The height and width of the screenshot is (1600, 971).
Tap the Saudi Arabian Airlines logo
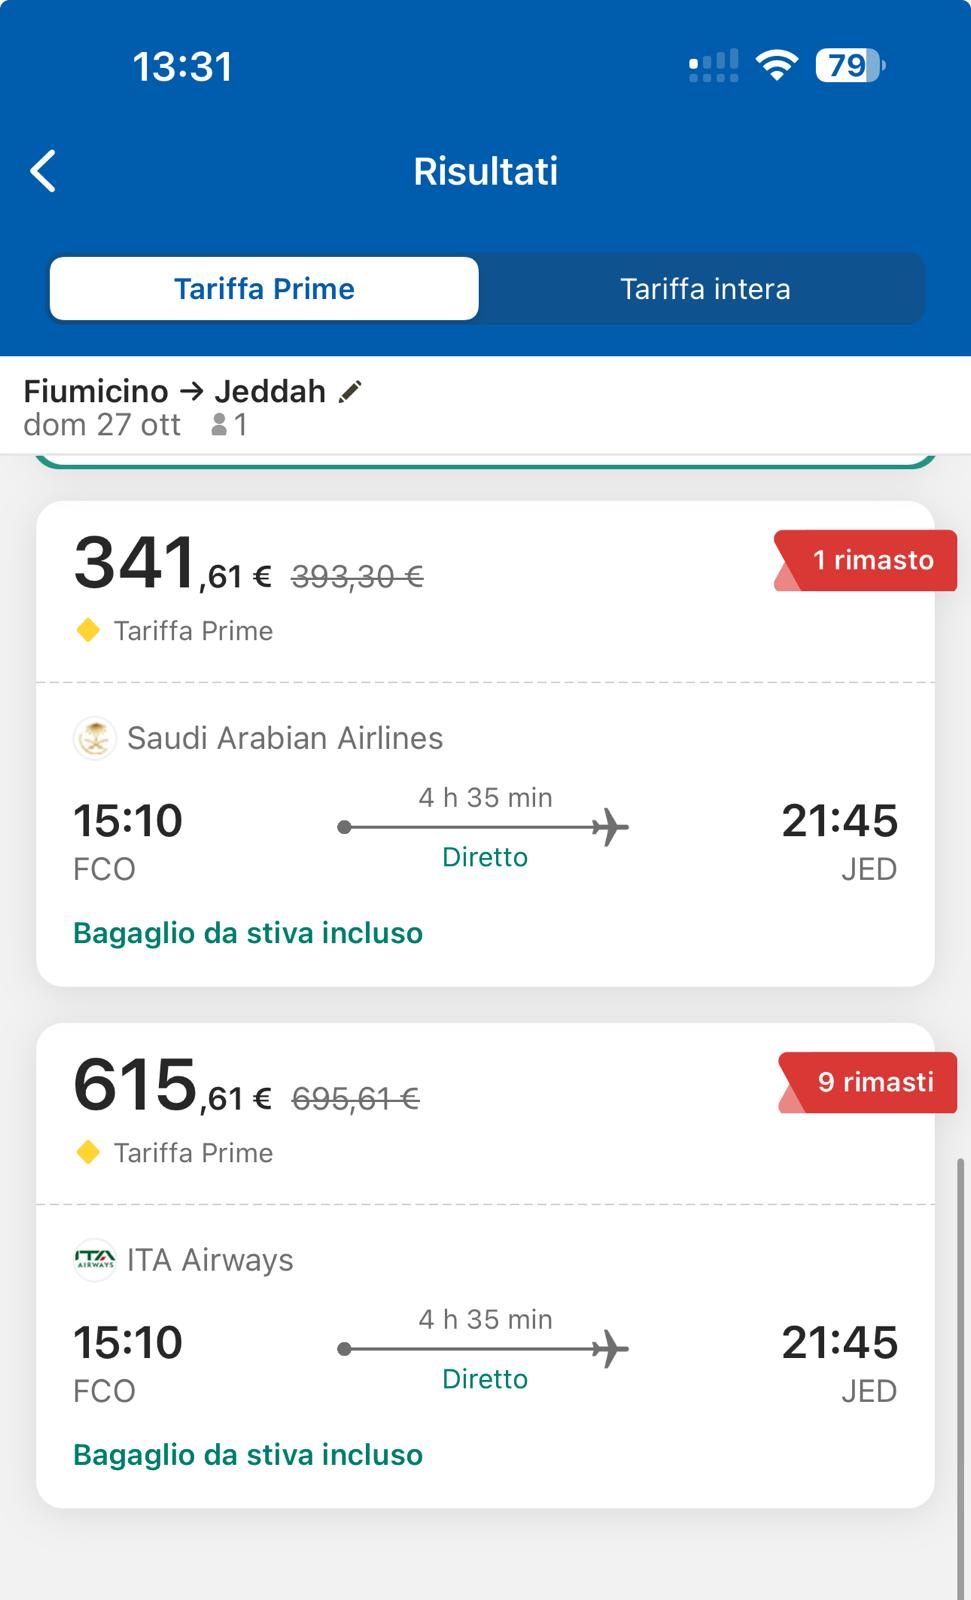[x=95, y=739]
